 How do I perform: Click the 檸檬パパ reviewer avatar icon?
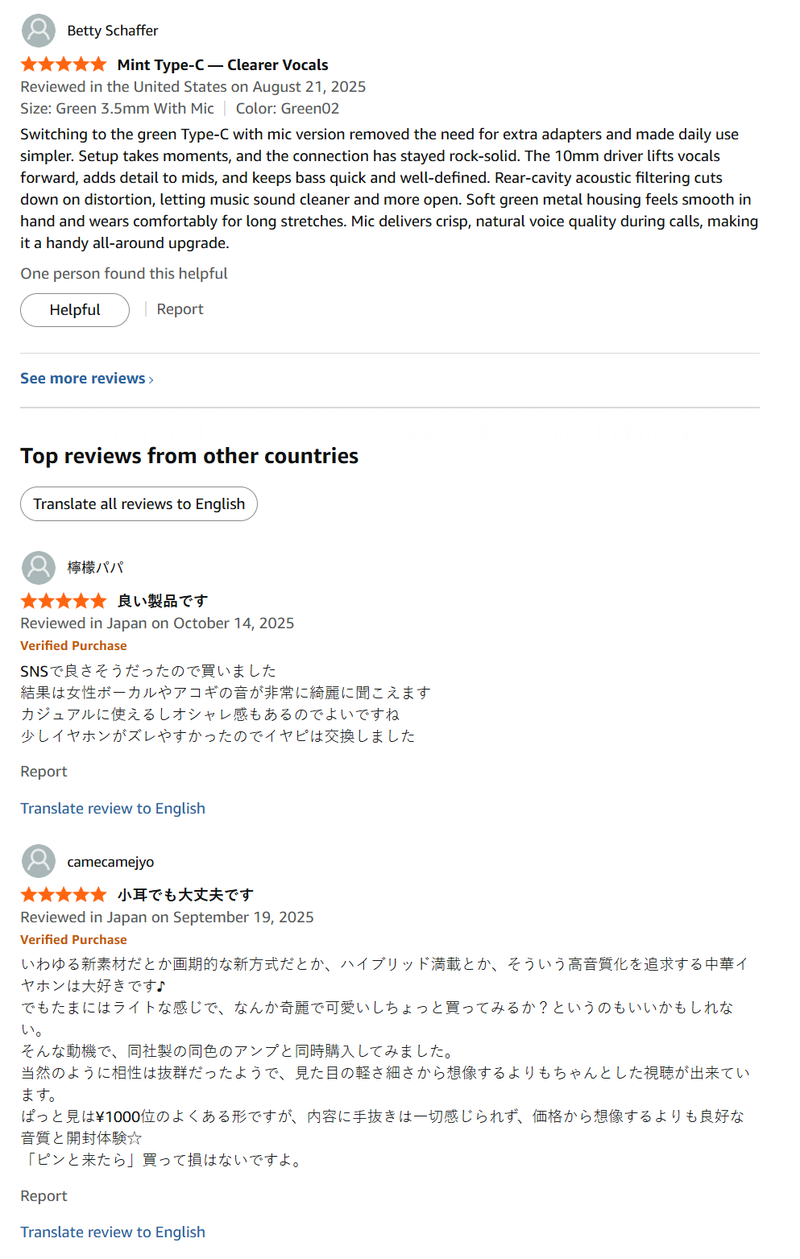pyautogui.click(x=38, y=568)
